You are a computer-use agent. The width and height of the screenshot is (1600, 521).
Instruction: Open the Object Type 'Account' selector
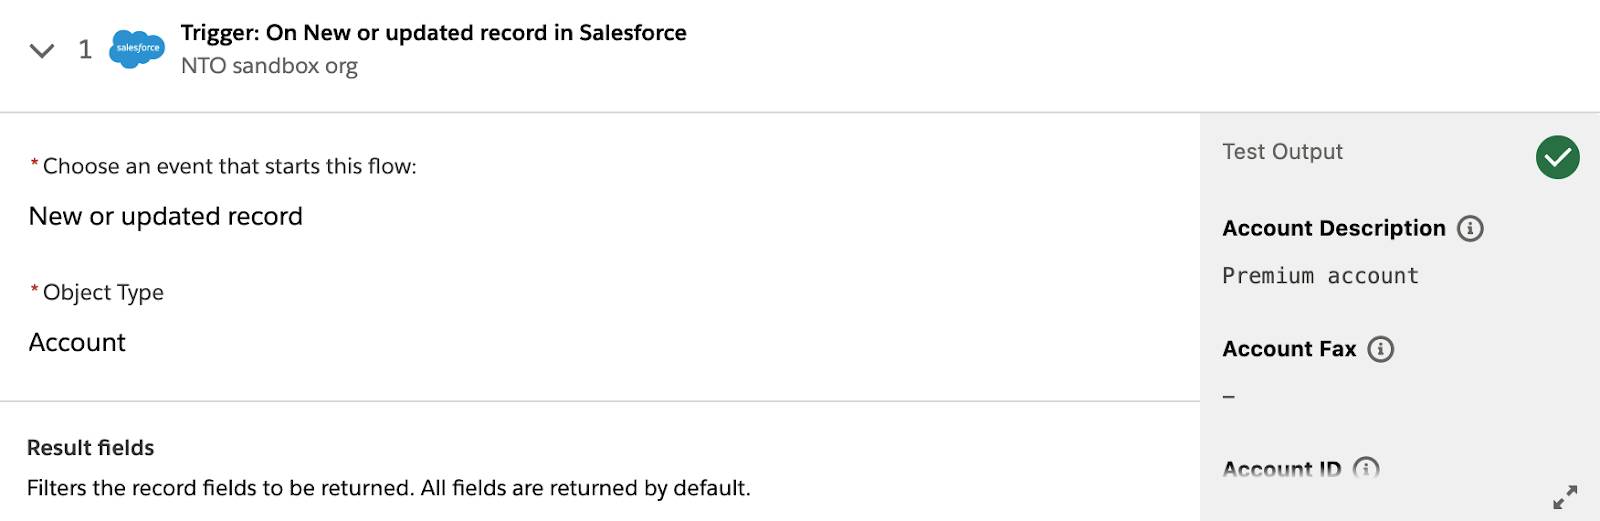point(78,343)
